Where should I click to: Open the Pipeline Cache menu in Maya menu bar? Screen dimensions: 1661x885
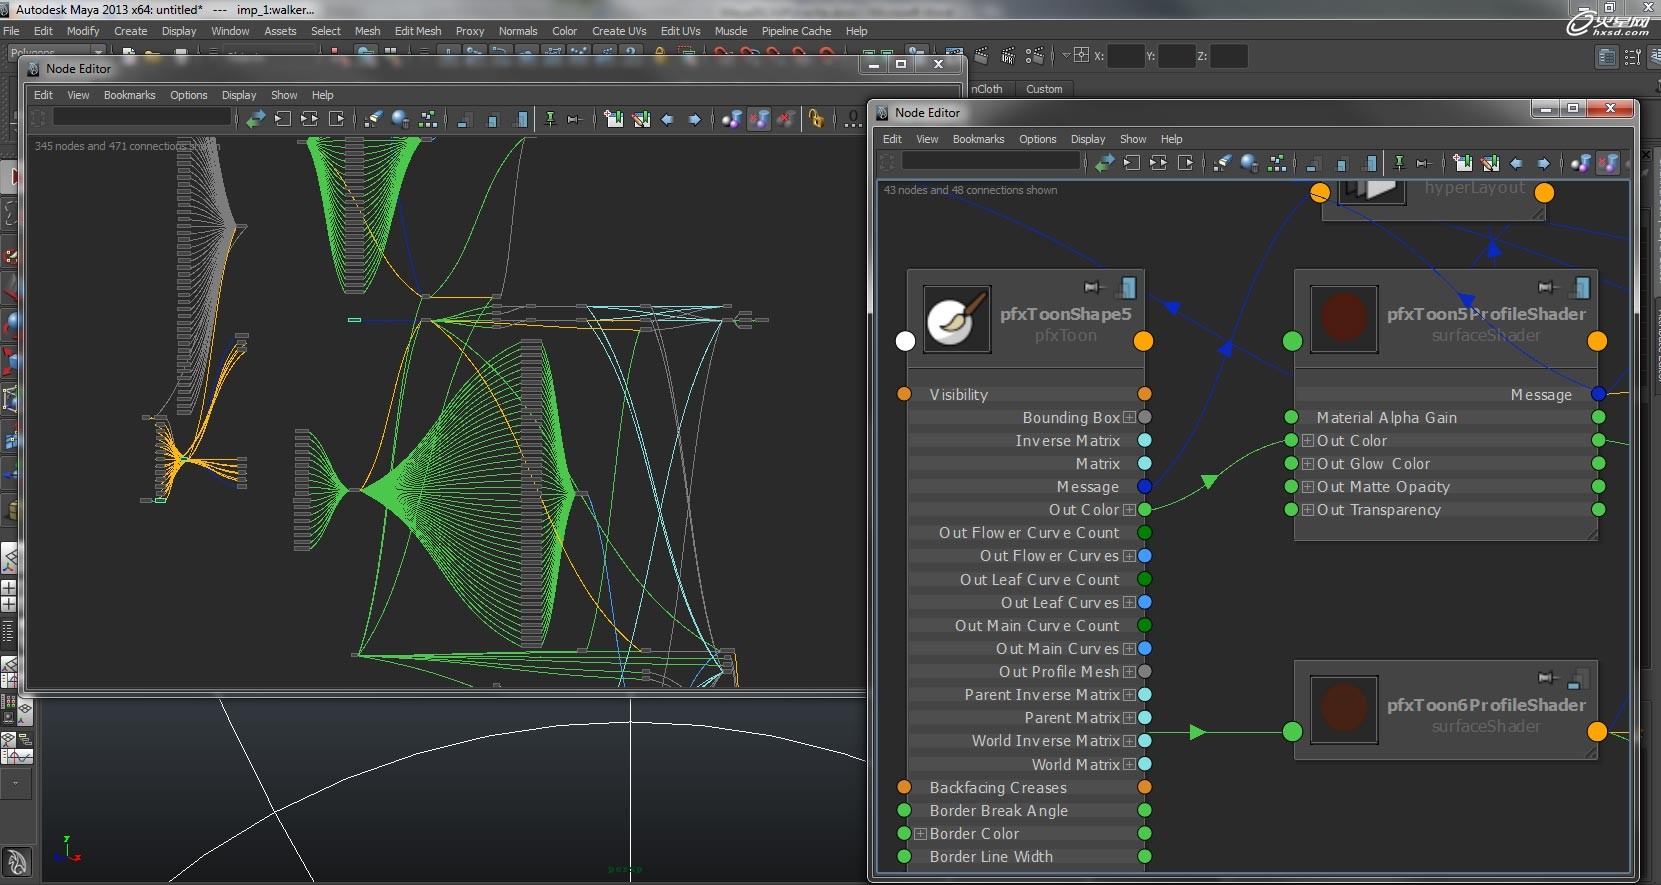796,31
